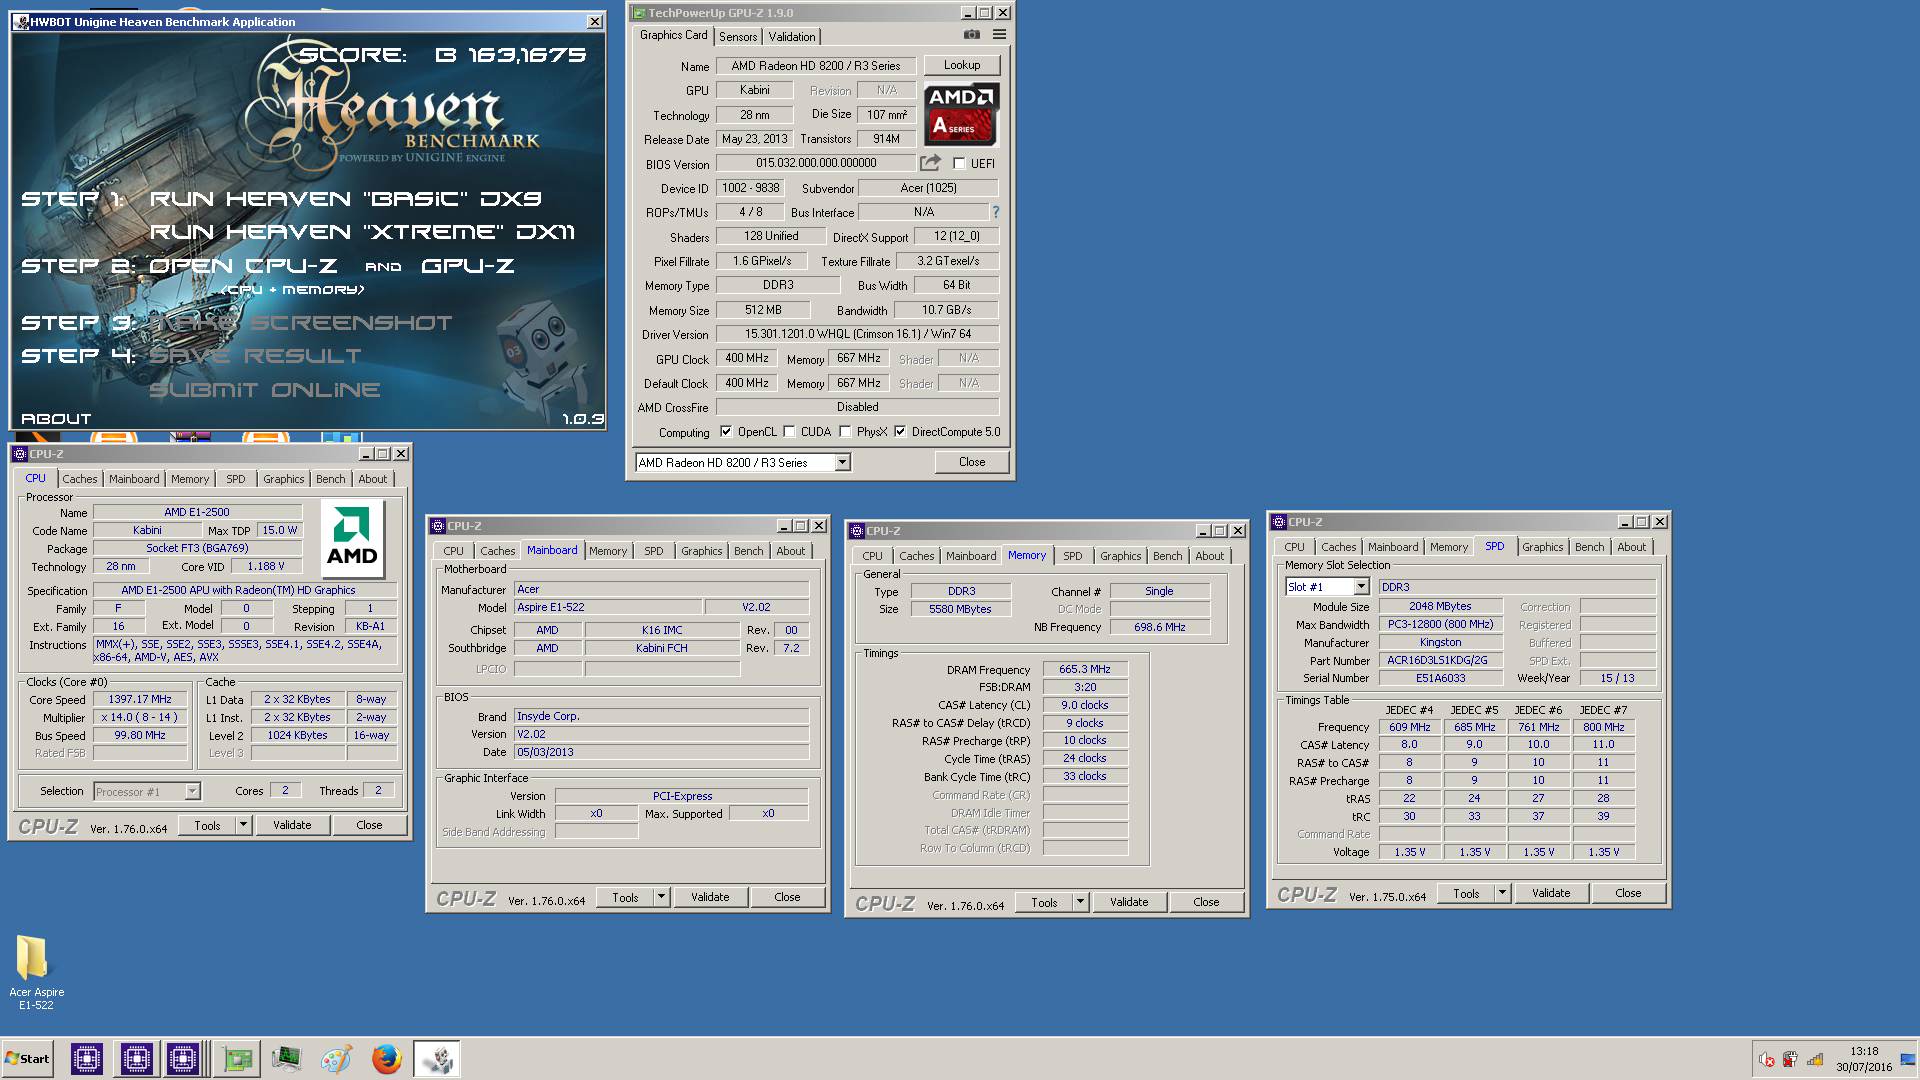Click the GPU-Z screenshot camera icon
This screenshot has height=1080, width=1920.
coord(971,35)
